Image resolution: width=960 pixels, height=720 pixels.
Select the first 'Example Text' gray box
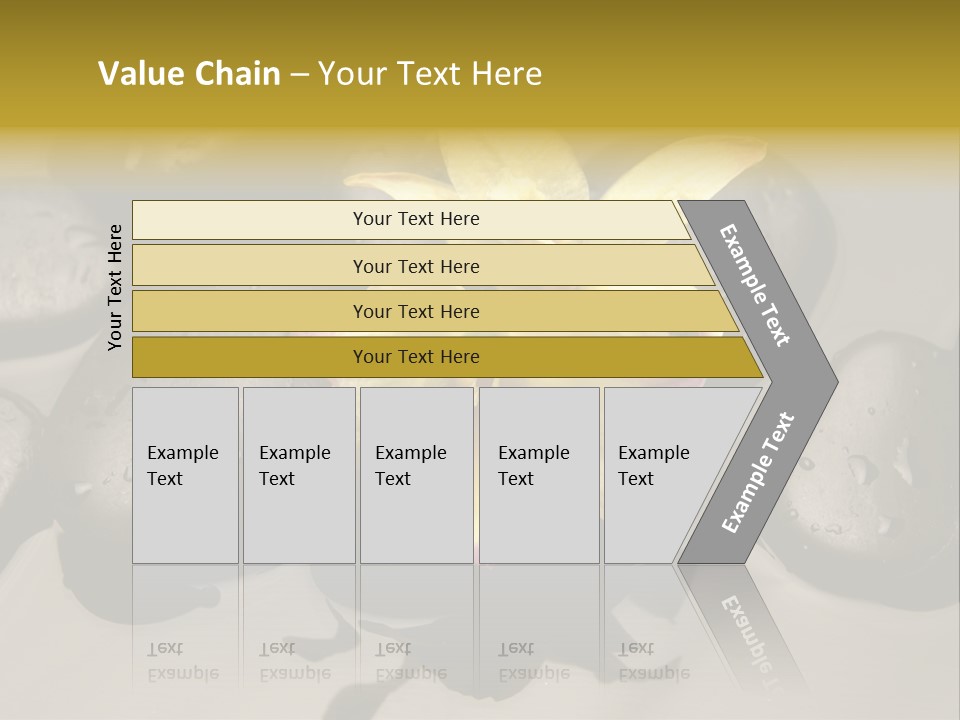(x=185, y=475)
